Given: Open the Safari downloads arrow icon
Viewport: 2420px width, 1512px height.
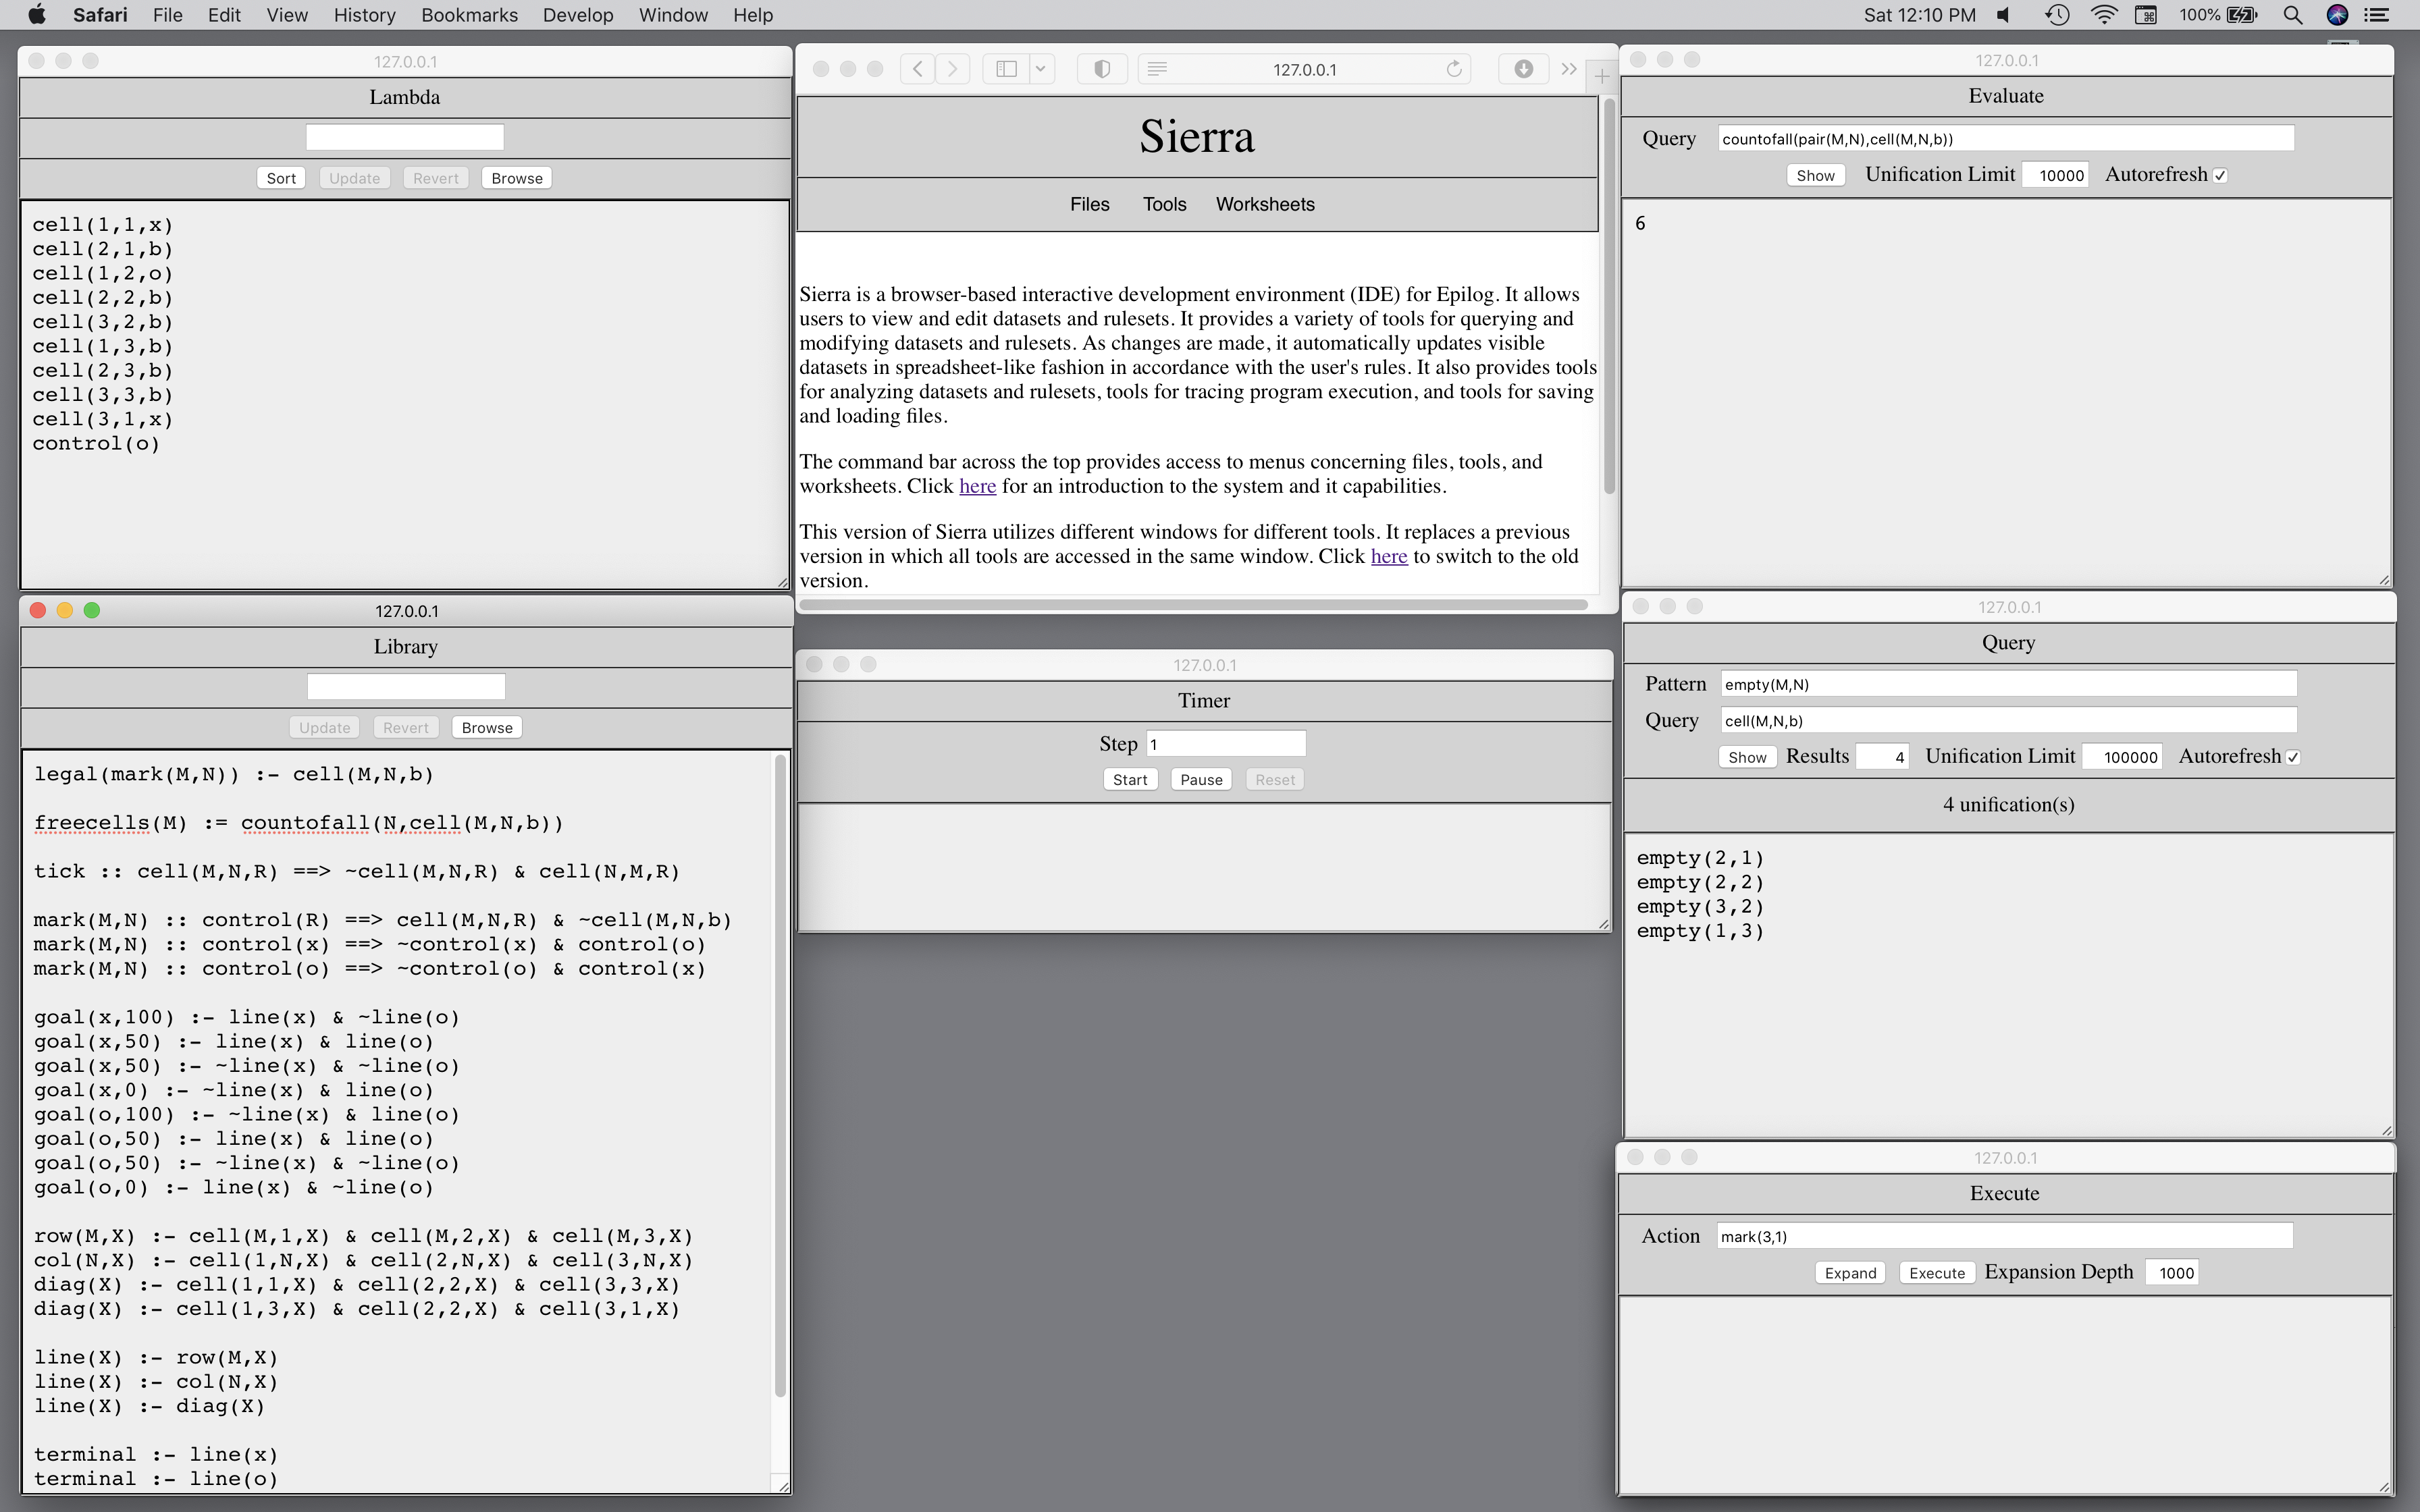Looking at the screenshot, I should click(x=1523, y=69).
